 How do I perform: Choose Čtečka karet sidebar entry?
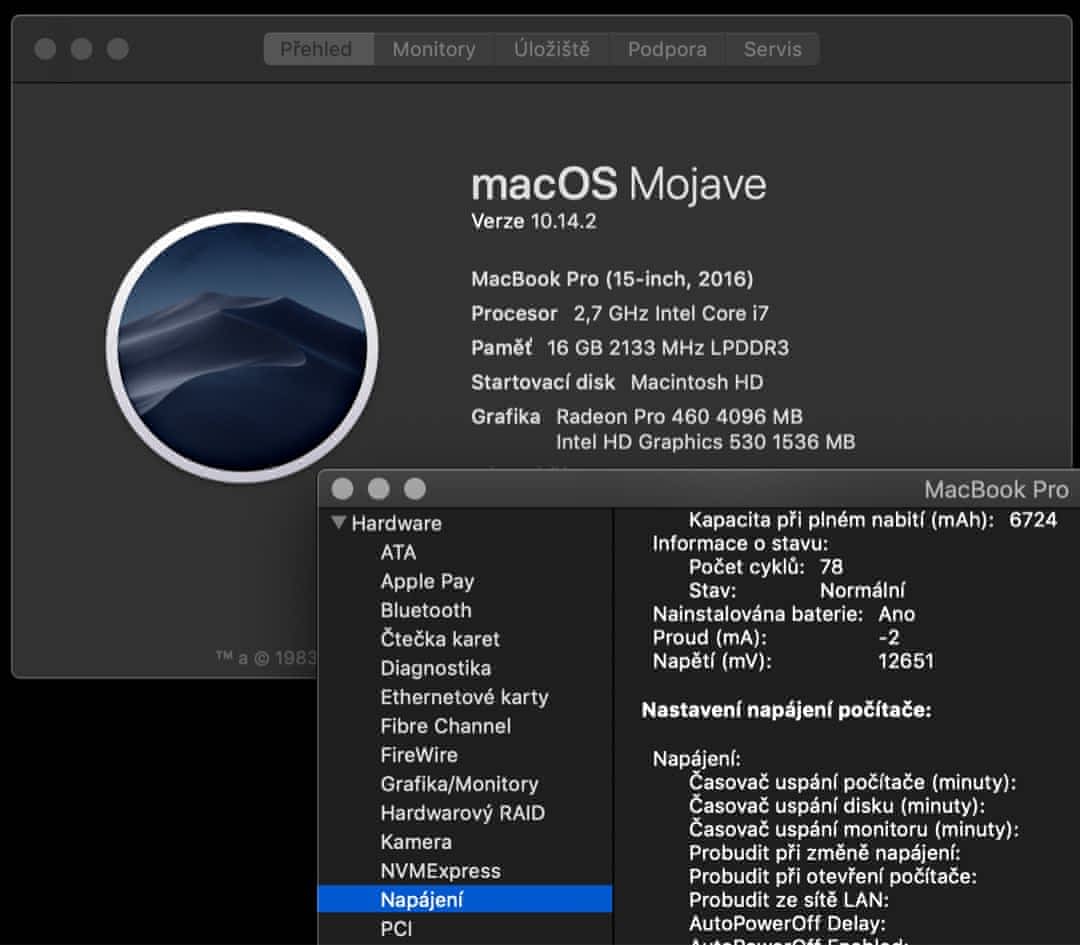tap(439, 639)
